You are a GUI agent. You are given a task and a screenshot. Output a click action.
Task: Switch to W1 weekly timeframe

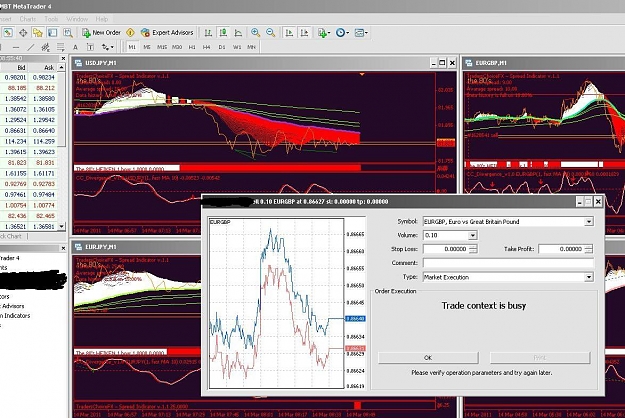pyautogui.click(x=237, y=47)
